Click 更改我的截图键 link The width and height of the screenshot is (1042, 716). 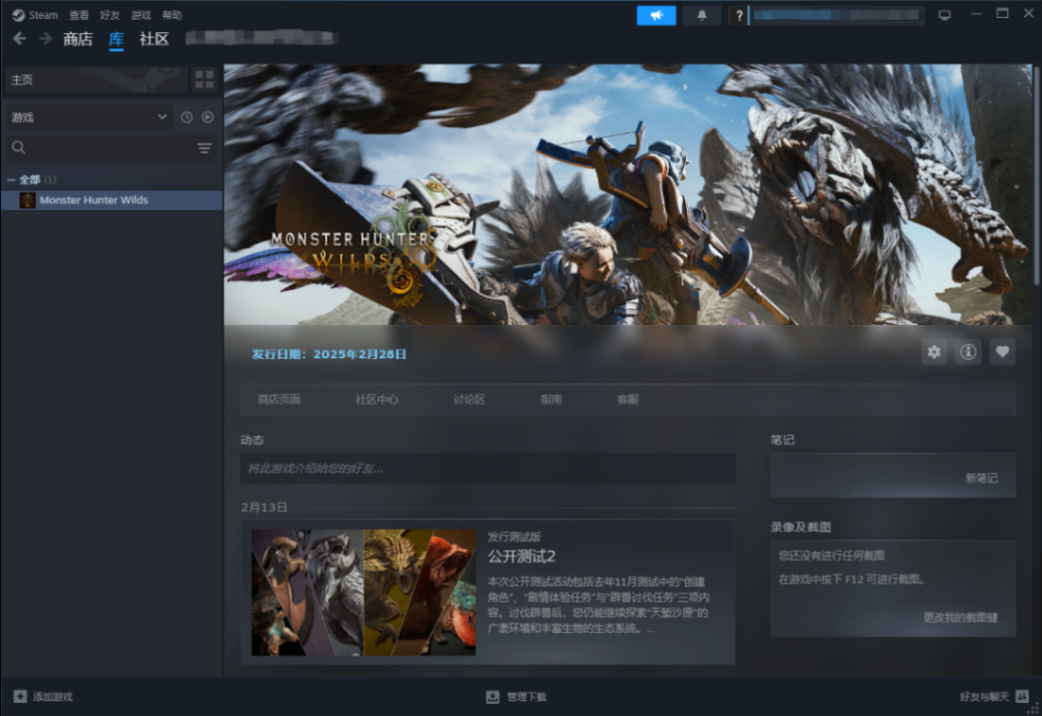[960, 618]
